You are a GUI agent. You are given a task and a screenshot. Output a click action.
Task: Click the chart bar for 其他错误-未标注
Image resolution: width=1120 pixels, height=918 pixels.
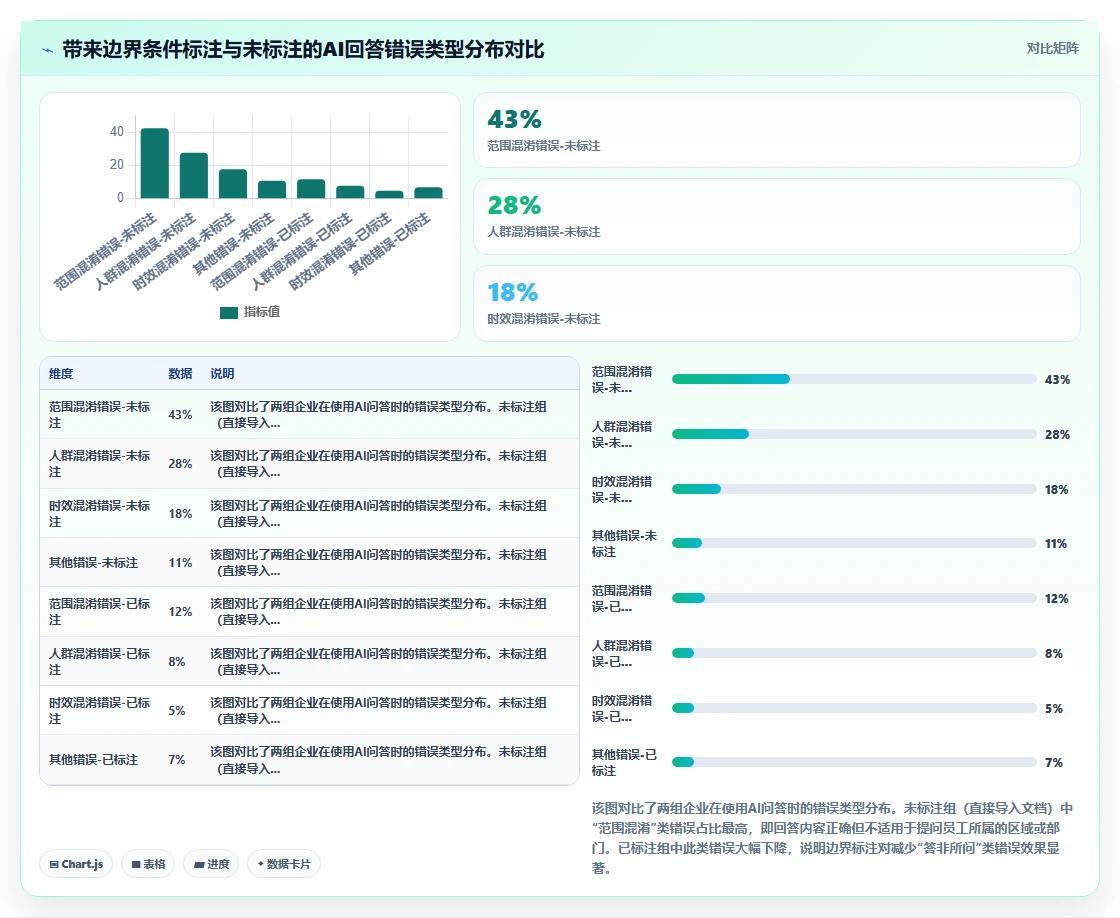(272, 189)
